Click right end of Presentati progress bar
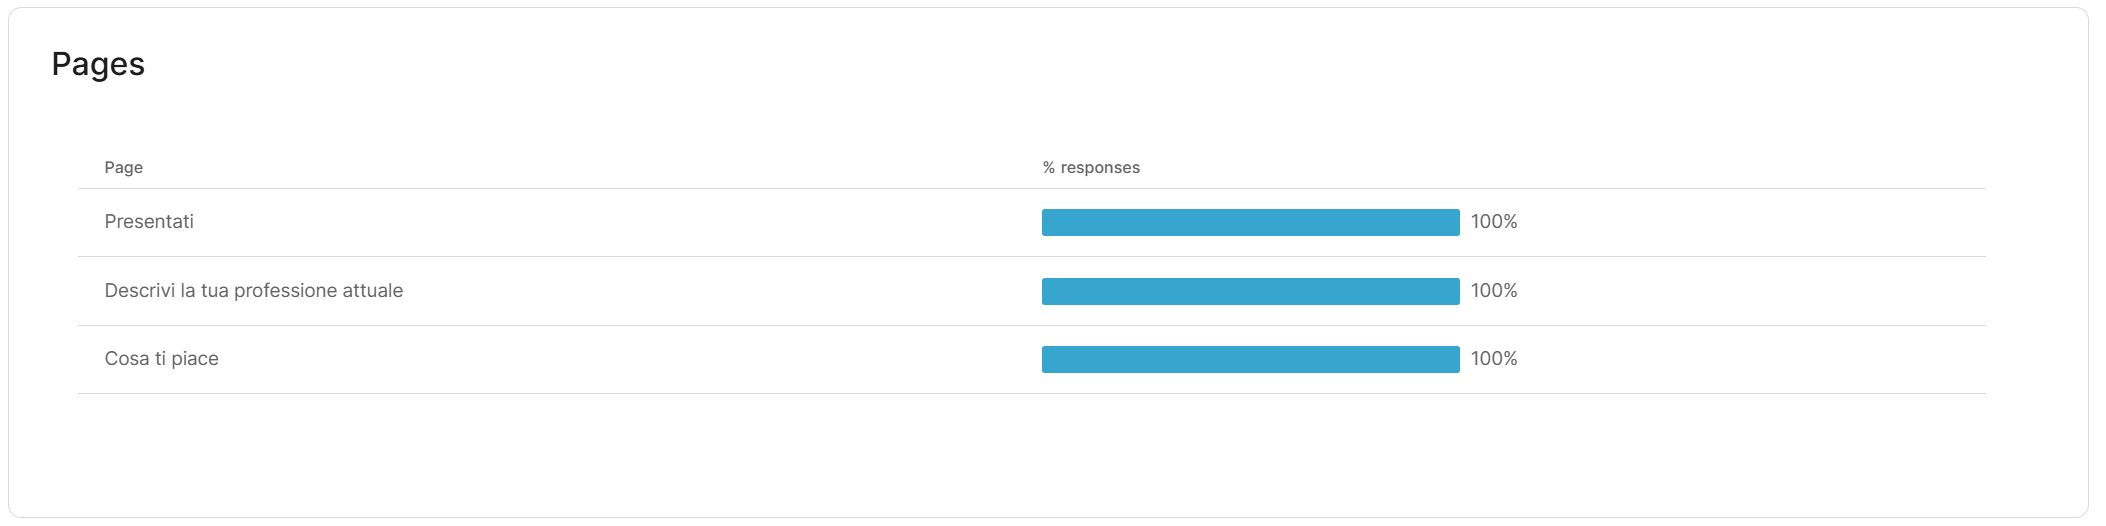This screenshot has height=526, width=2106. 1453,222
